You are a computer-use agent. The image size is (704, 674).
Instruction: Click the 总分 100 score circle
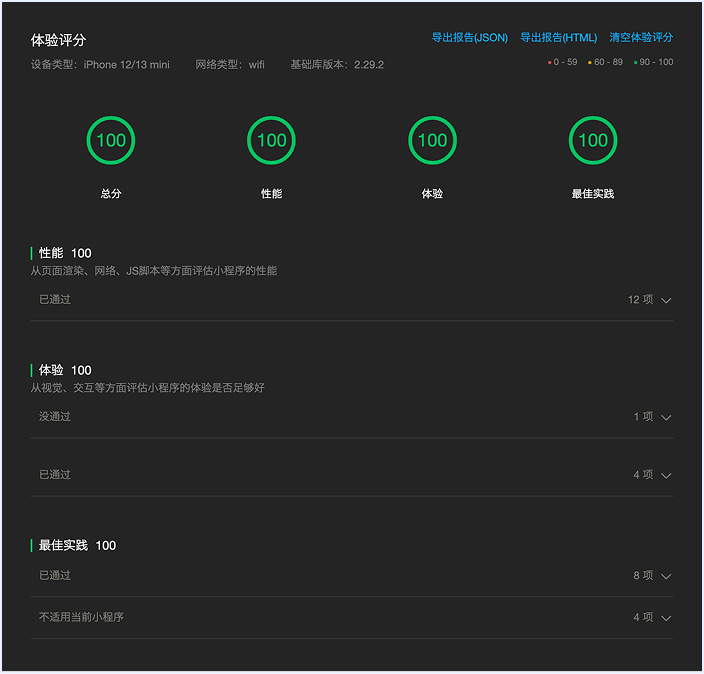coord(111,141)
